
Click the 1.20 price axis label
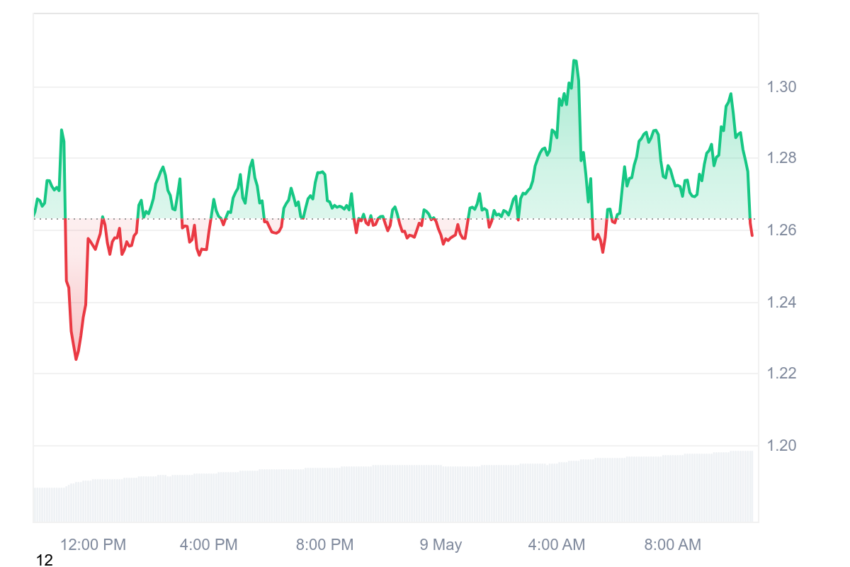pyautogui.click(x=781, y=446)
